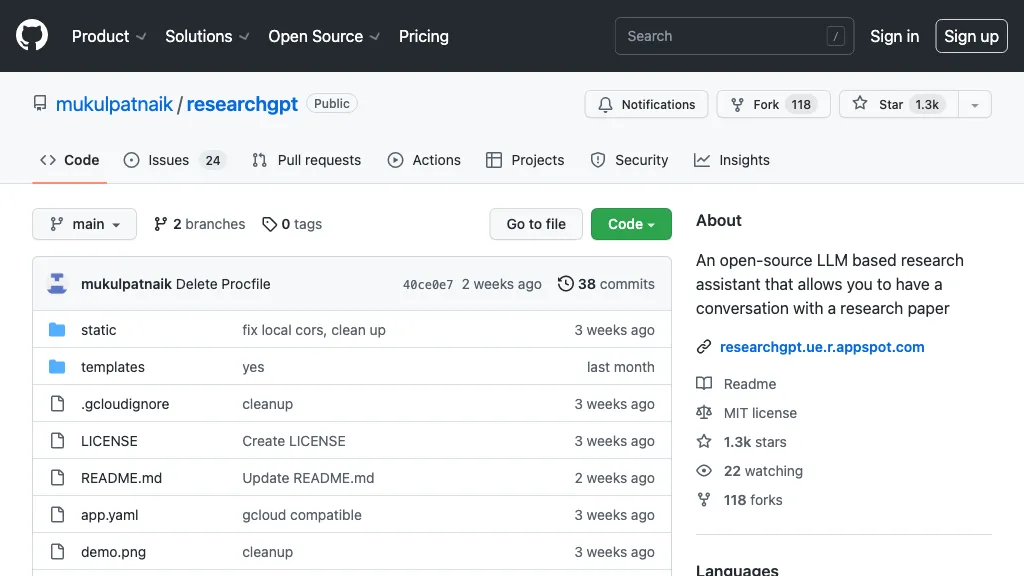The image size is (1024, 576).
Task: Click the branches icon next to '2 branches'
Action: click(x=161, y=224)
